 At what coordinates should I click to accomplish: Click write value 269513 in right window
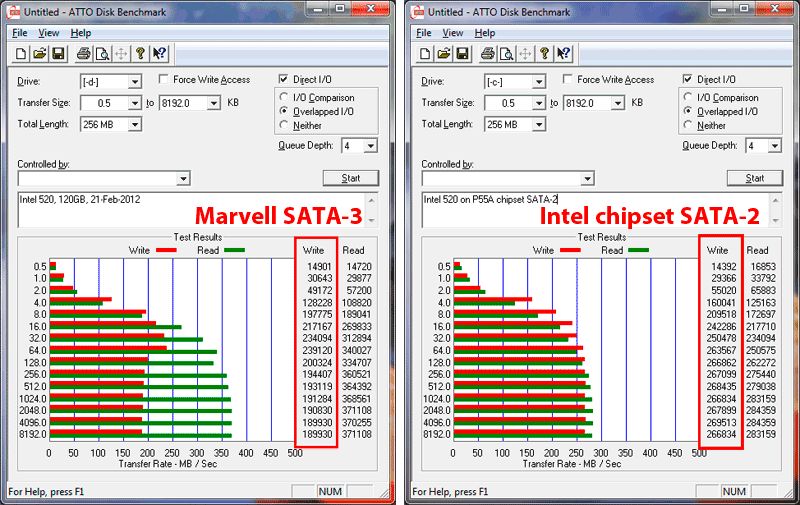point(721,423)
